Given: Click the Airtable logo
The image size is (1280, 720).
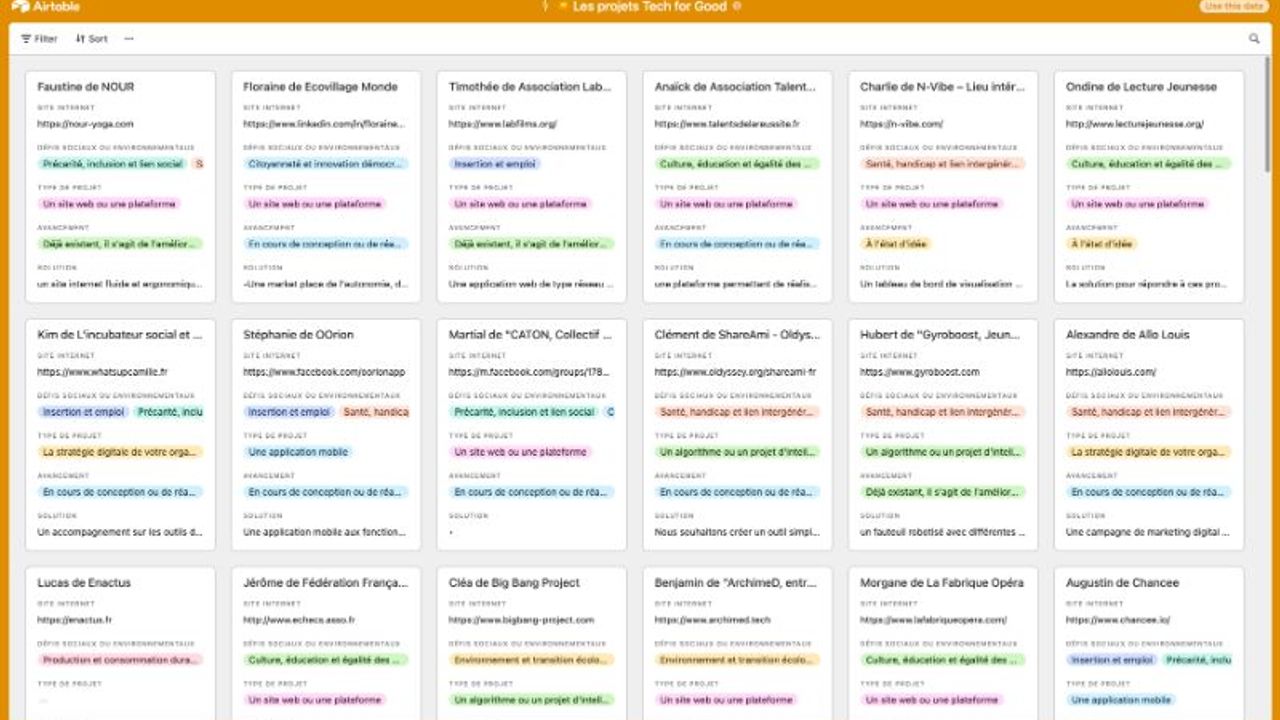Looking at the screenshot, I should pos(46,7).
